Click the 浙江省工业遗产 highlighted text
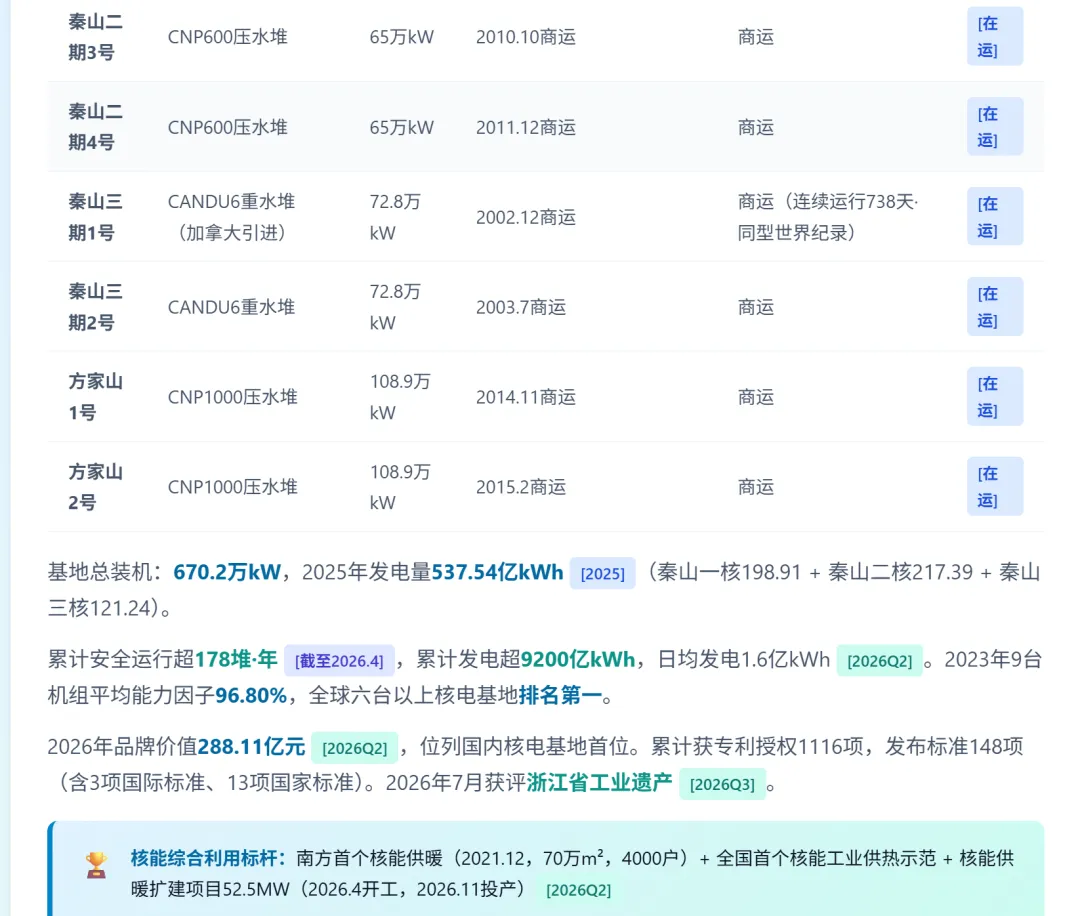The height and width of the screenshot is (916, 1080). (x=599, y=783)
